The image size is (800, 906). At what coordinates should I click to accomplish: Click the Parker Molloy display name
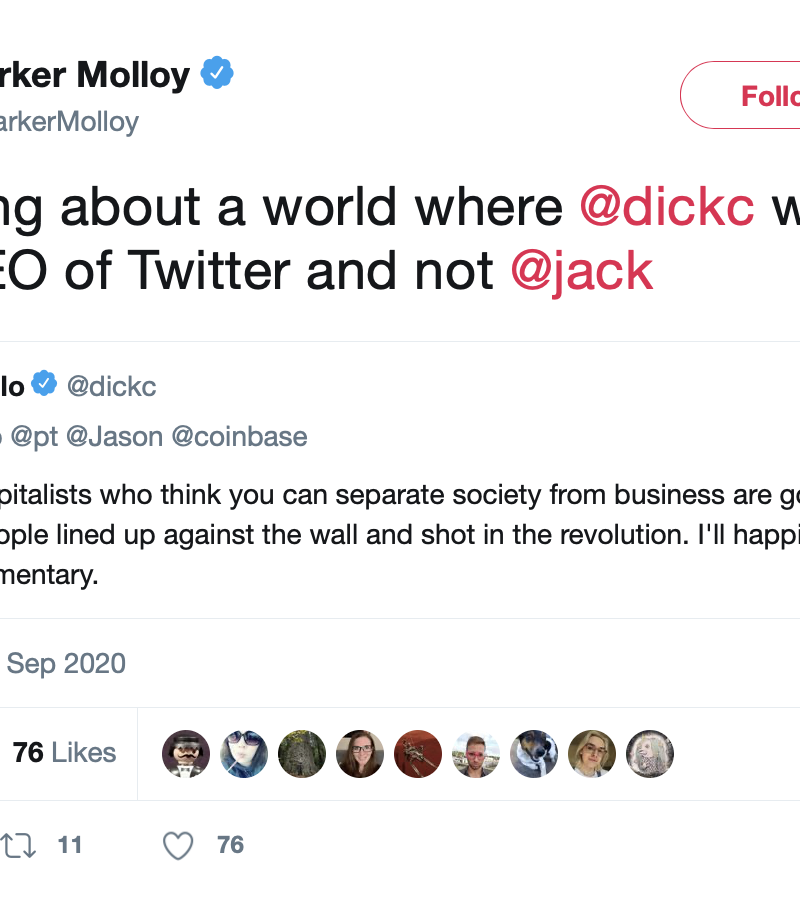point(94,75)
